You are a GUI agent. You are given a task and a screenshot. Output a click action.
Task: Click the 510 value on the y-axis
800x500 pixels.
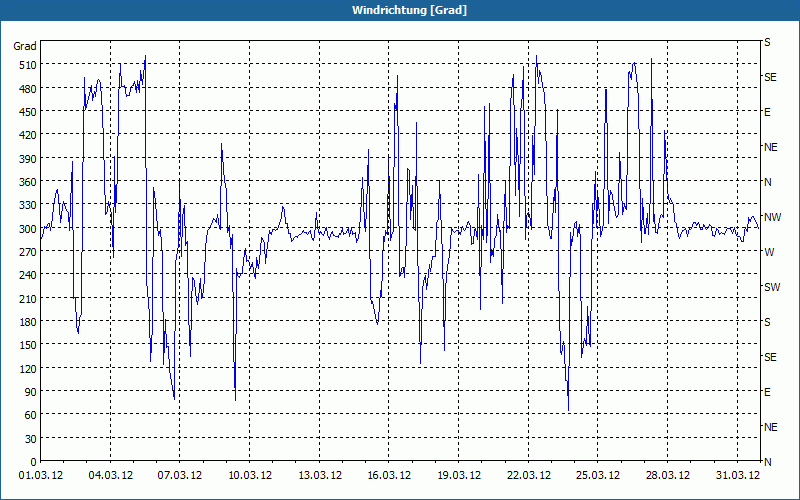pos(28,65)
